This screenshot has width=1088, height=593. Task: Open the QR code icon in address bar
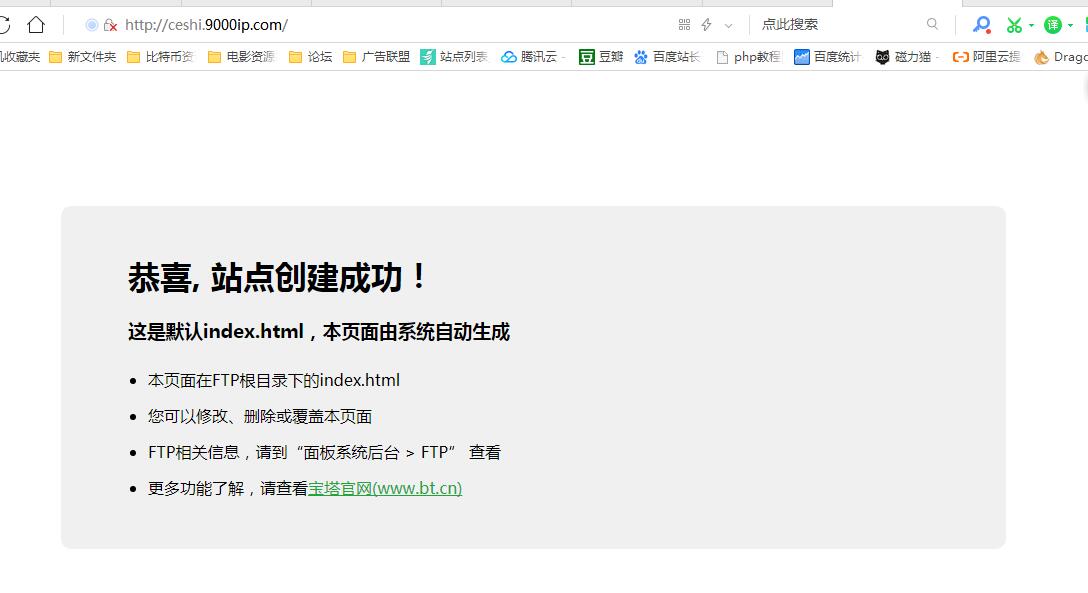click(x=684, y=25)
